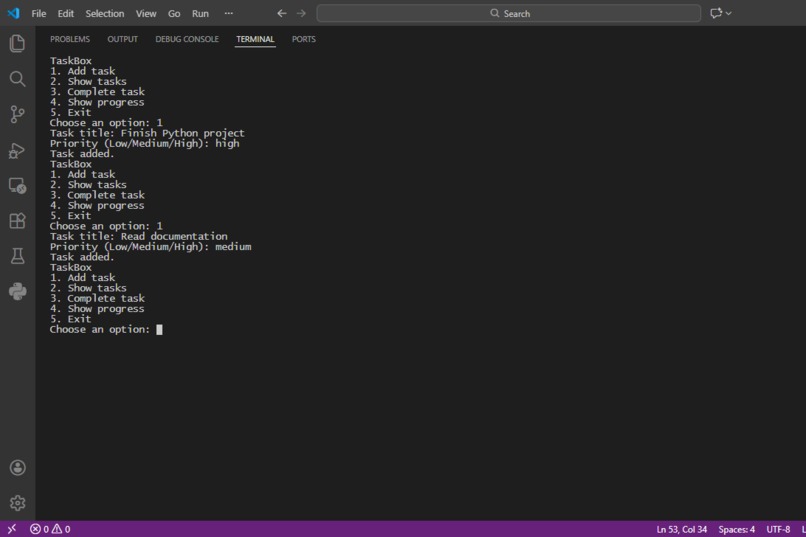Switch to the PORTS tab
806x537 pixels.
[304, 39]
